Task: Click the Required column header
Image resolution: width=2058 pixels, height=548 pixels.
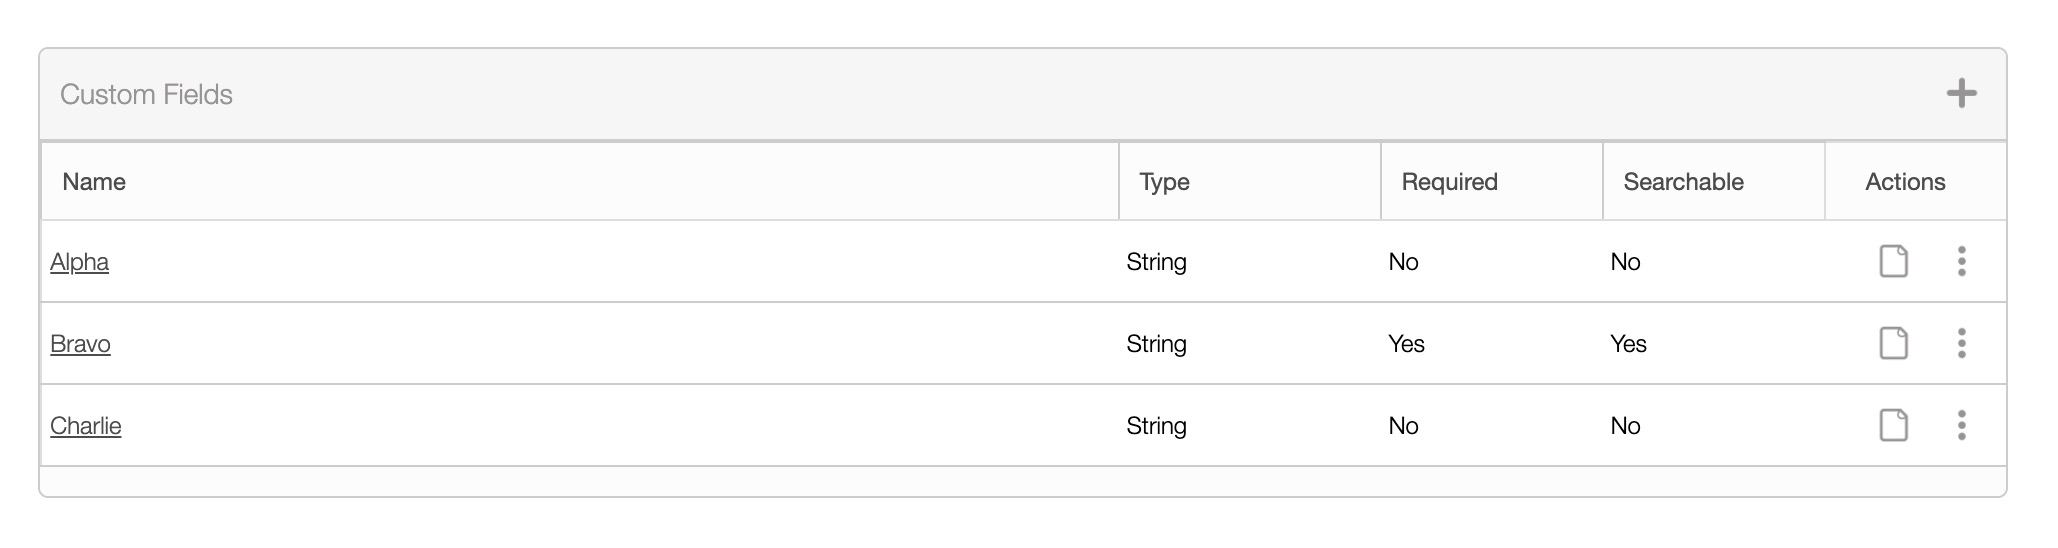Action: tap(1449, 182)
